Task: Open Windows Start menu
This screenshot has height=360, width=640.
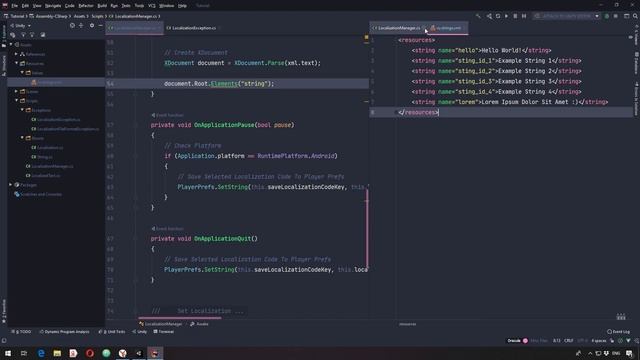Action: [8, 353]
